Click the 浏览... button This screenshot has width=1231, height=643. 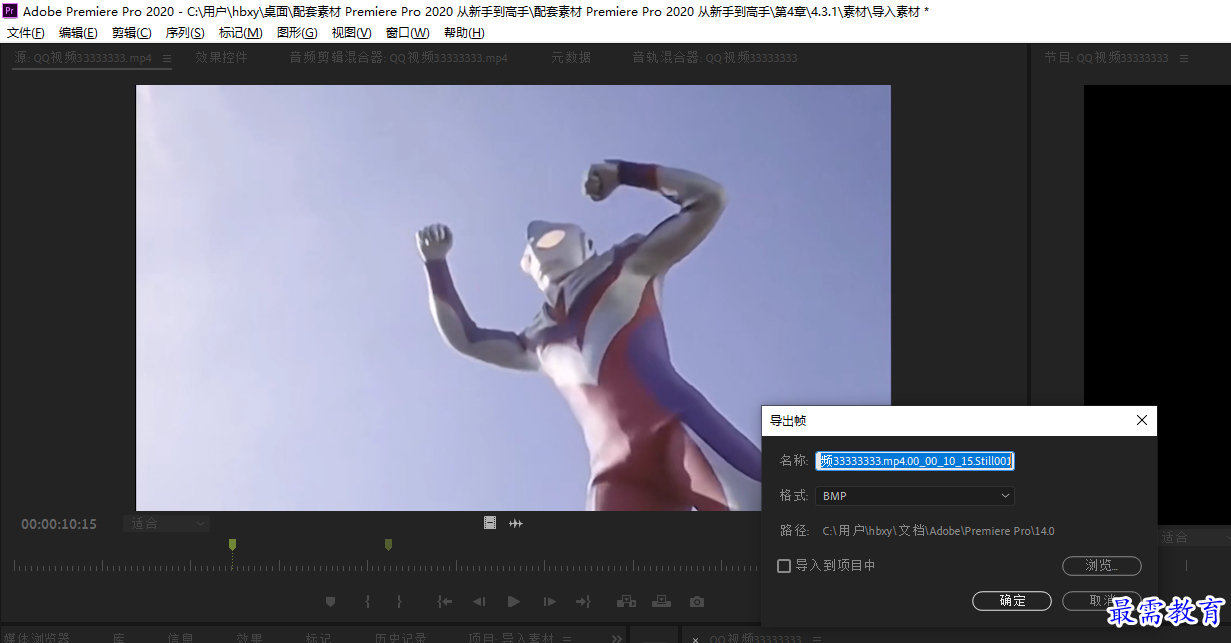[x=1101, y=566]
